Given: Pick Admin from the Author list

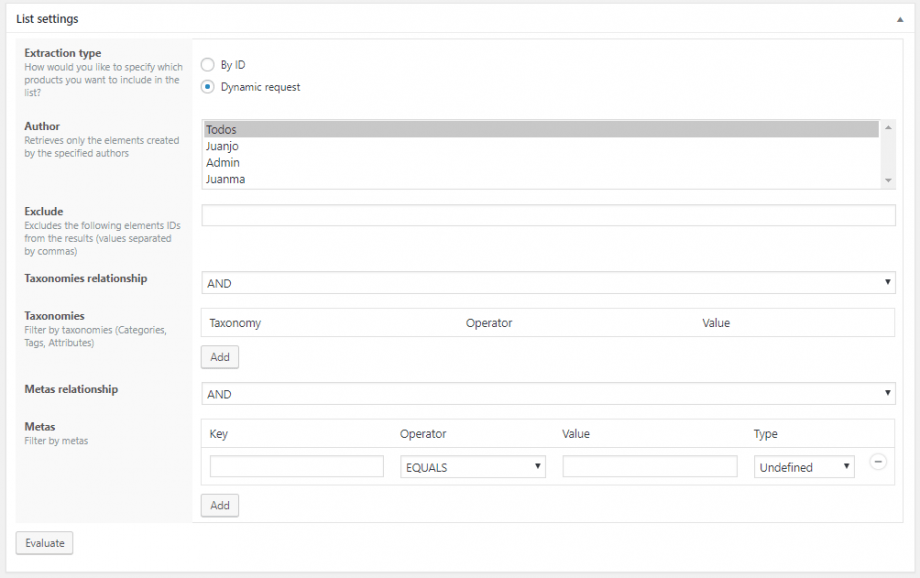Looking at the screenshot, I should coord(540,163).
